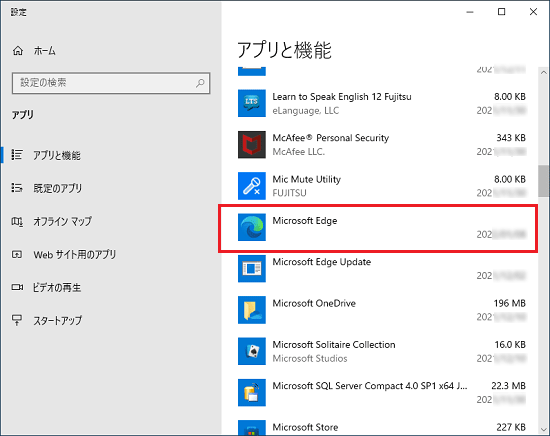Click the スタートアップ icon
The height and width of the screenshot is (436, 550).
point(17,320)
